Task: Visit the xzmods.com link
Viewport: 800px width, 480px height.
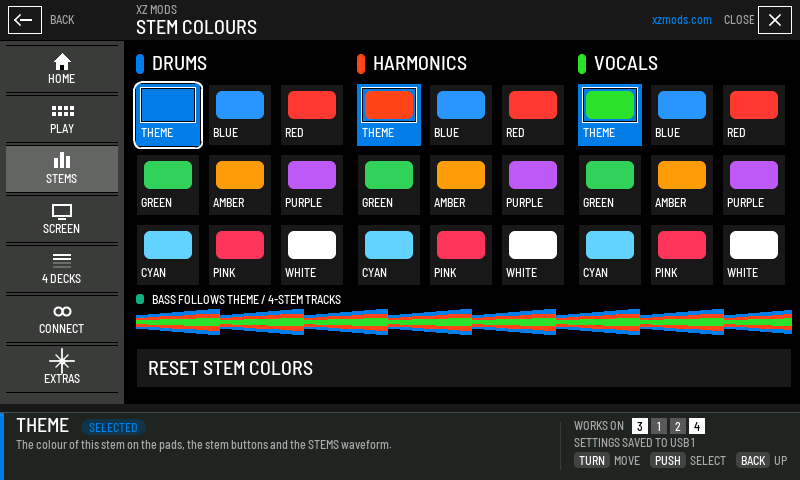Action: [681, 20]
